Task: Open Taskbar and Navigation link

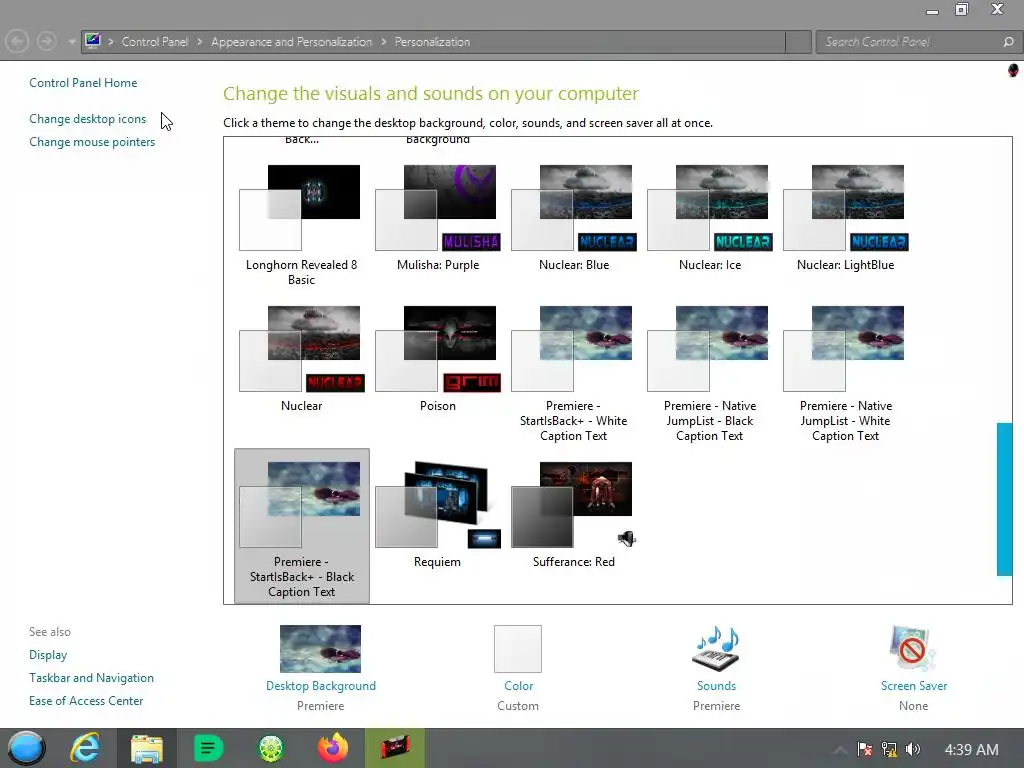Action: pyautogui.click(x=91, y=678)
